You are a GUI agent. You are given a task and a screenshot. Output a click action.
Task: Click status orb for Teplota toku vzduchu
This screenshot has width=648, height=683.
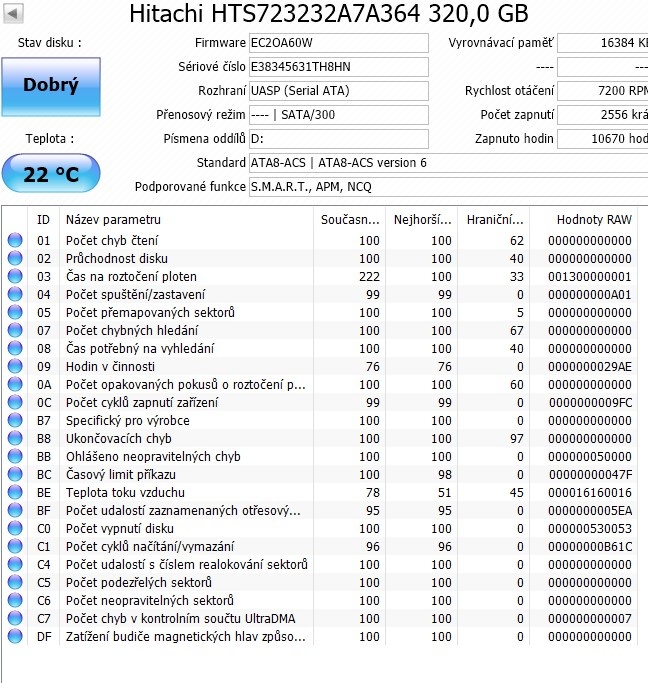point(15,492)
